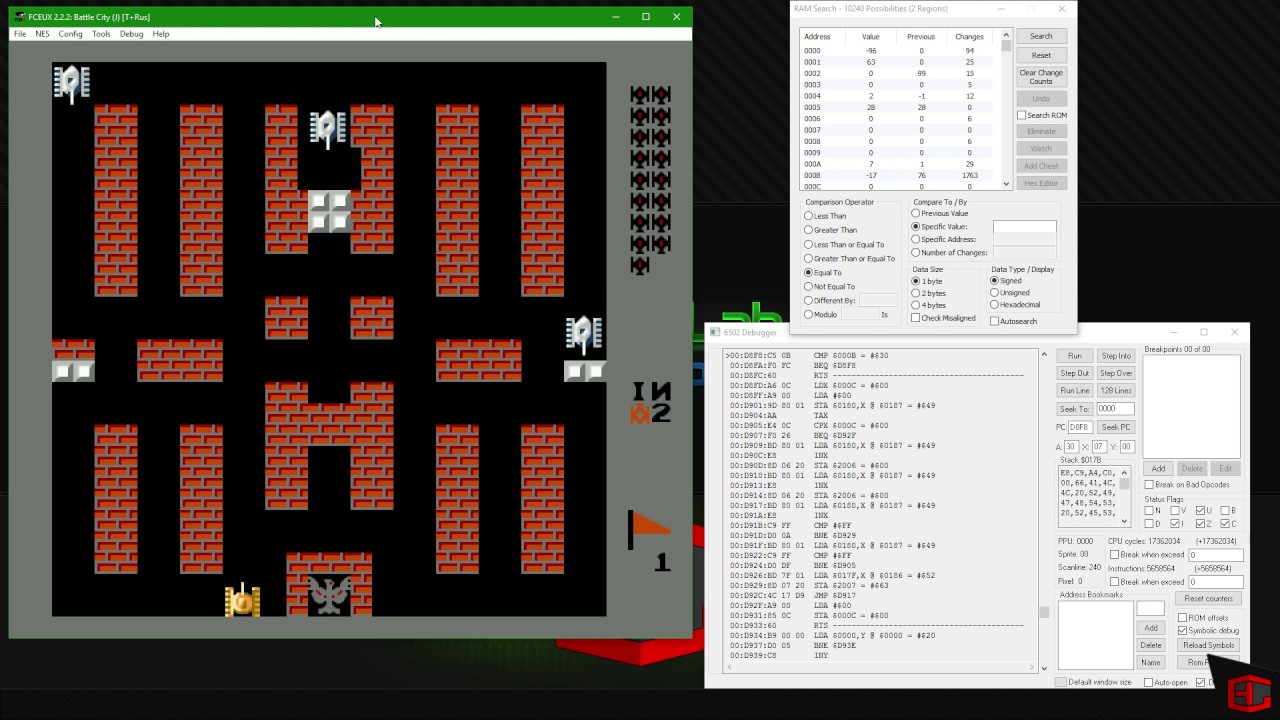This screenshot has height=720, width=1280.
Task: Click the Seek PC button
Action: 1116,427
